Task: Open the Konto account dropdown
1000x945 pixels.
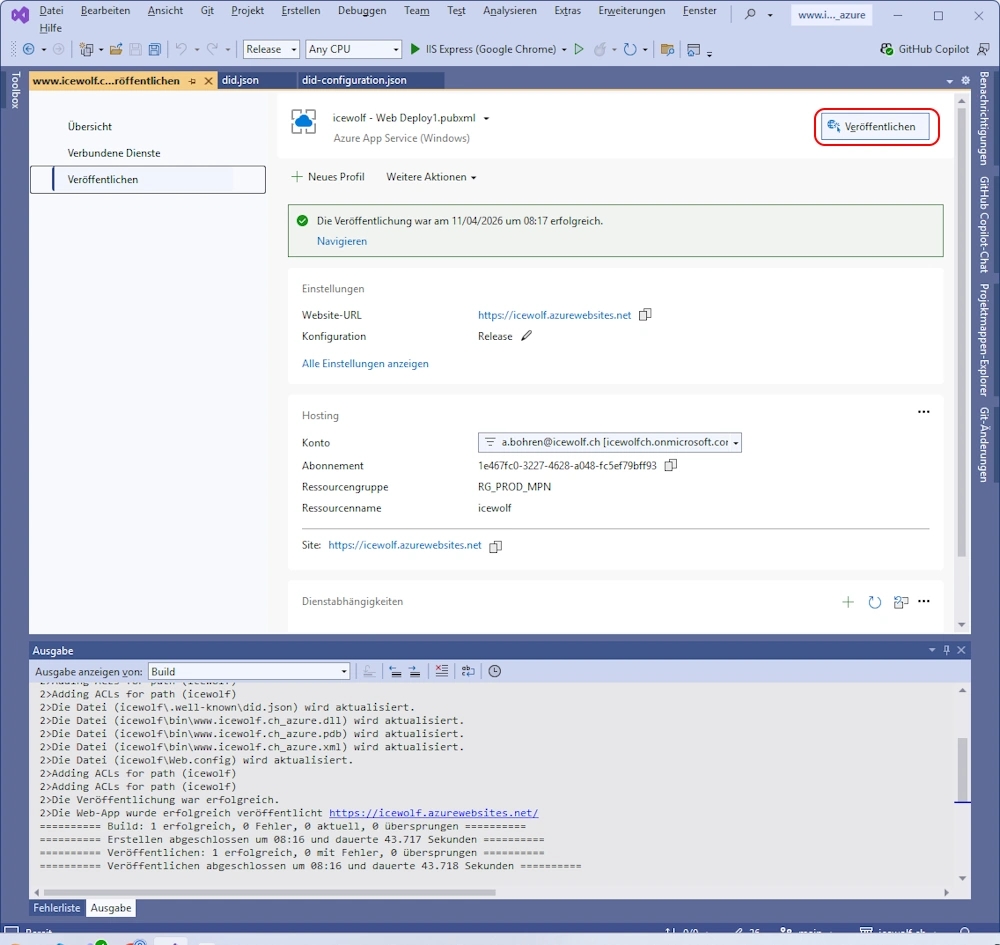Action: 736,442
